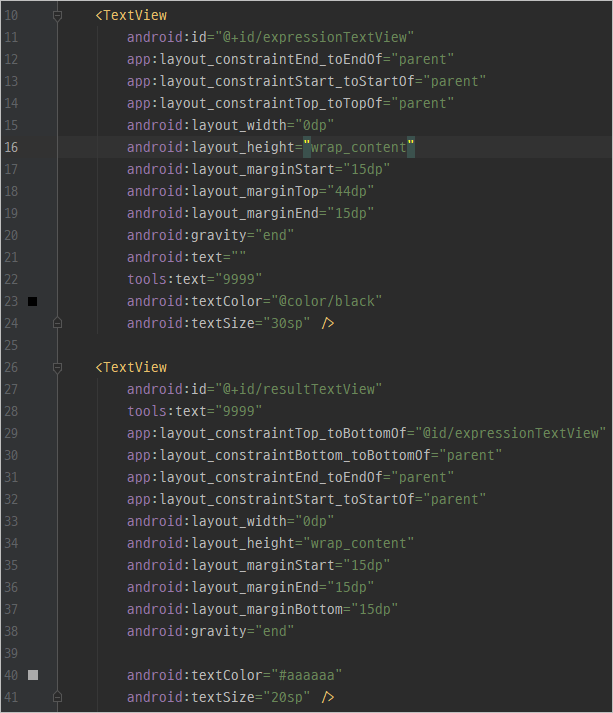The image size is (613, 713).
Task: Click layout_constraintEnd_toEndOf on line 31
Action: (x=291, y=477)
